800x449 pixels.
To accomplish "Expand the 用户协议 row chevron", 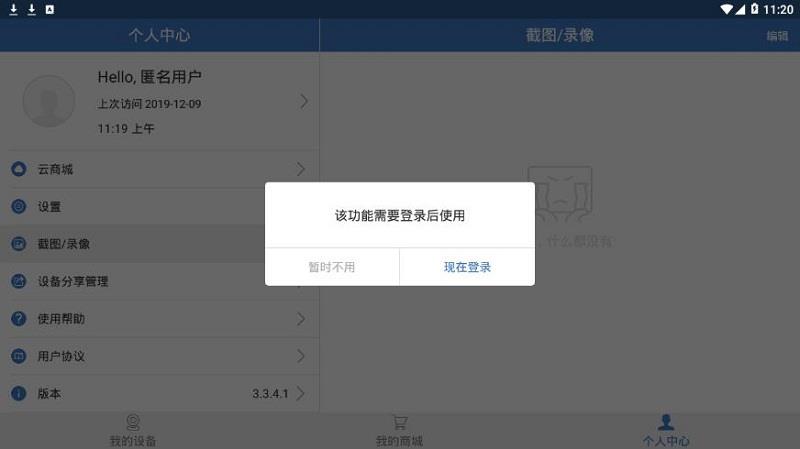I will tap(301, 356).
